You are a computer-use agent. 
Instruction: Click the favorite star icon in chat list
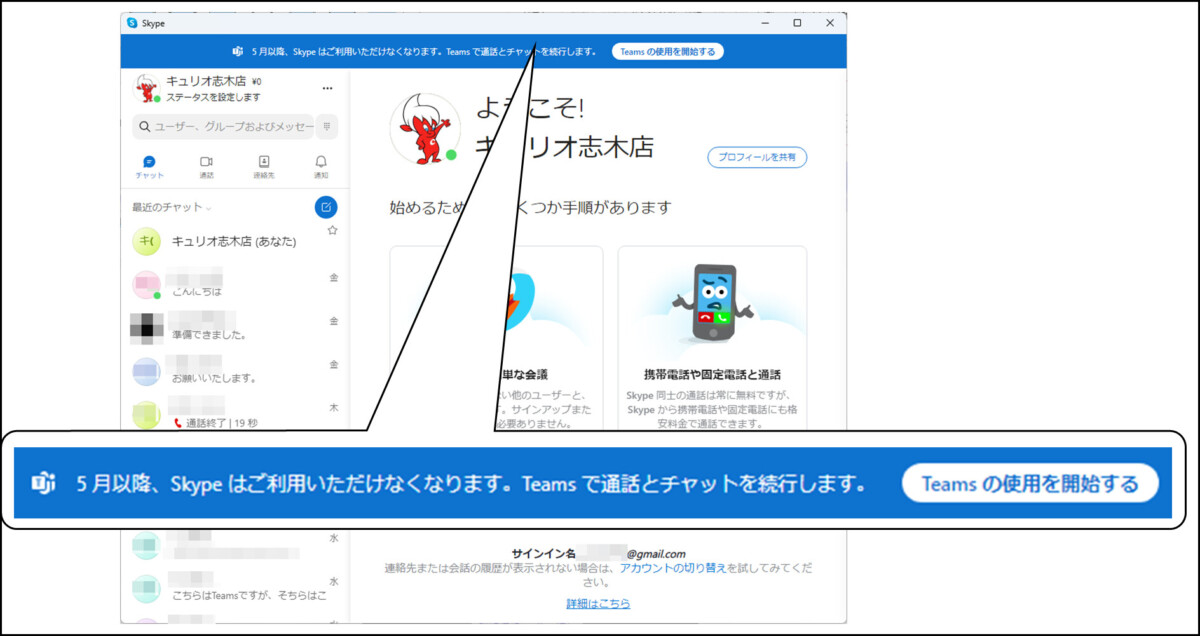click(333, 230)
